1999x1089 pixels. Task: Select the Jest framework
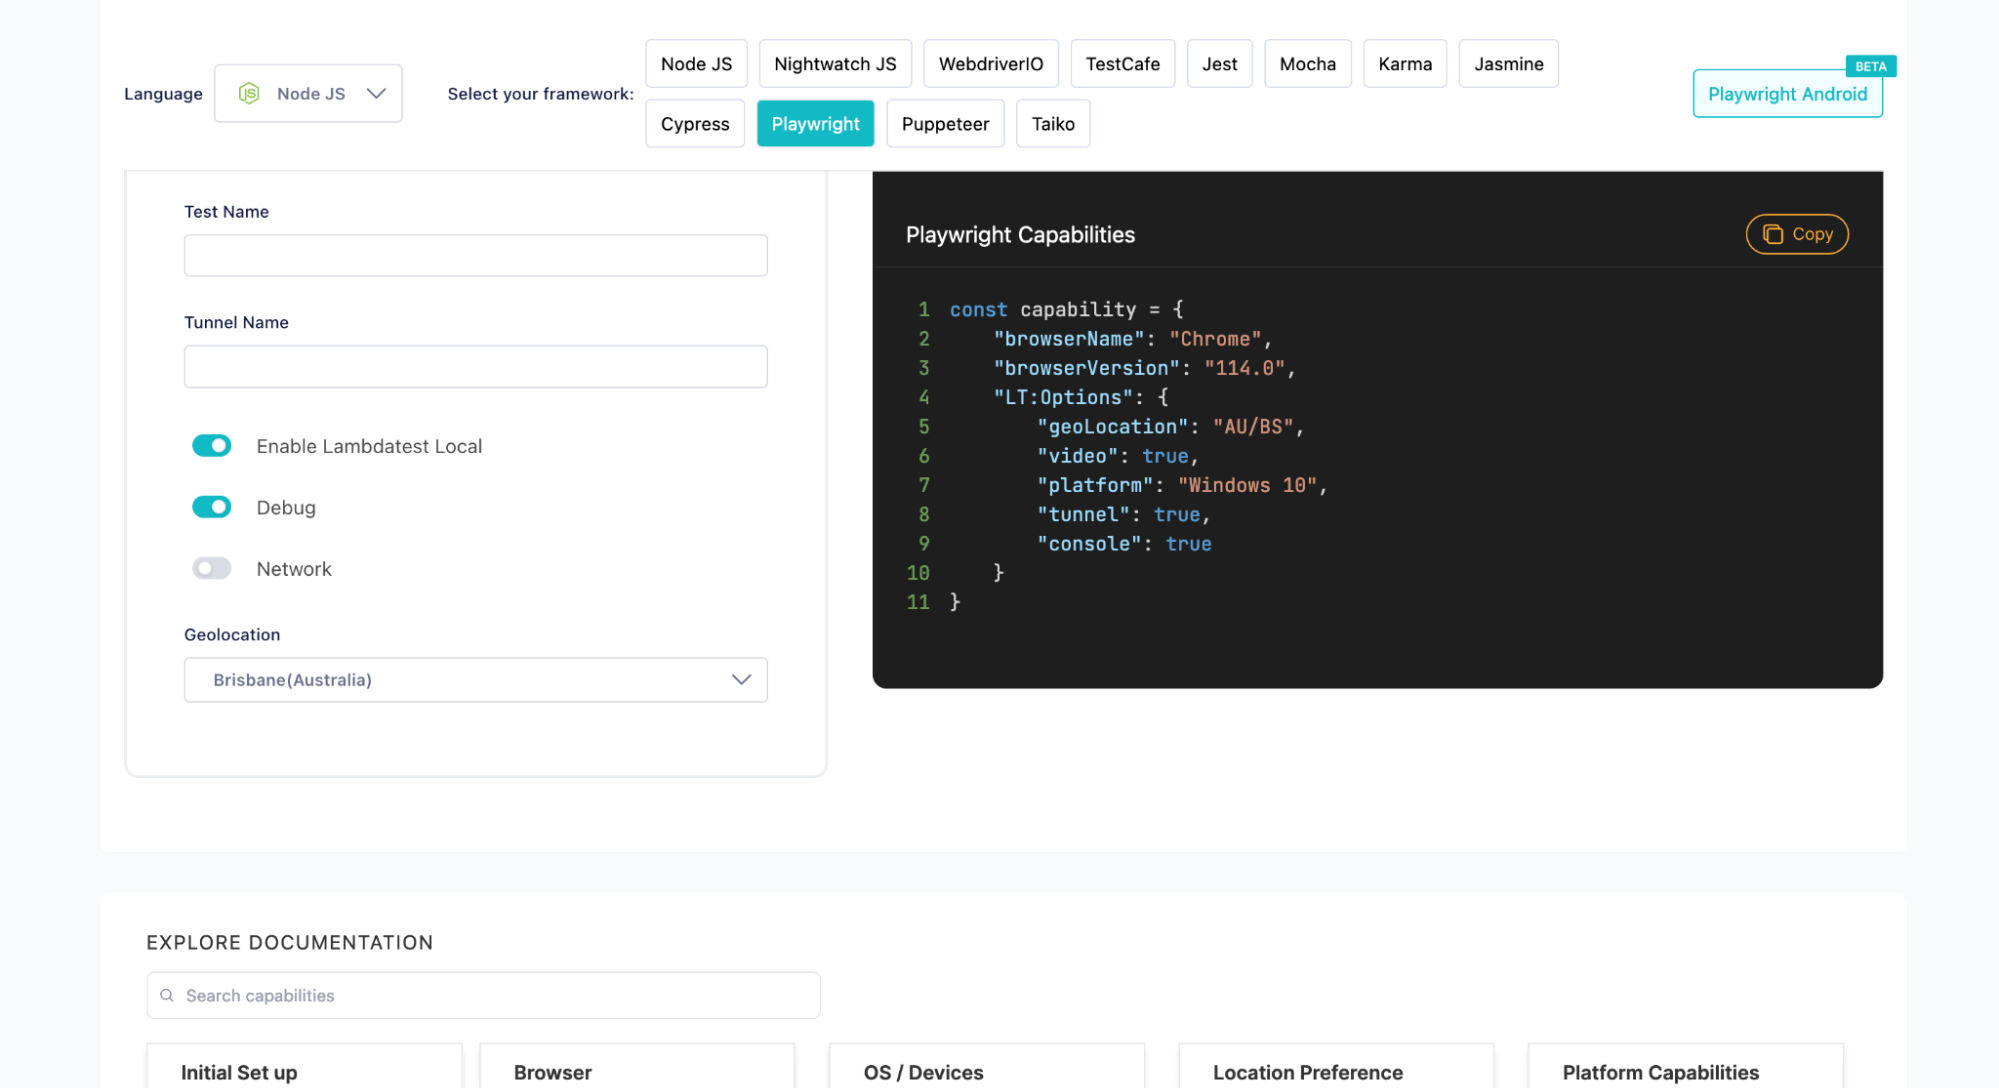1219,63
